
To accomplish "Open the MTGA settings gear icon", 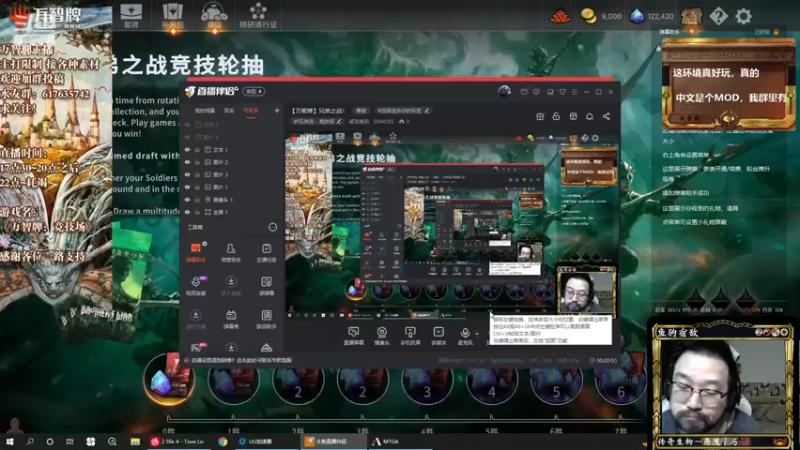I will (743, 16).
